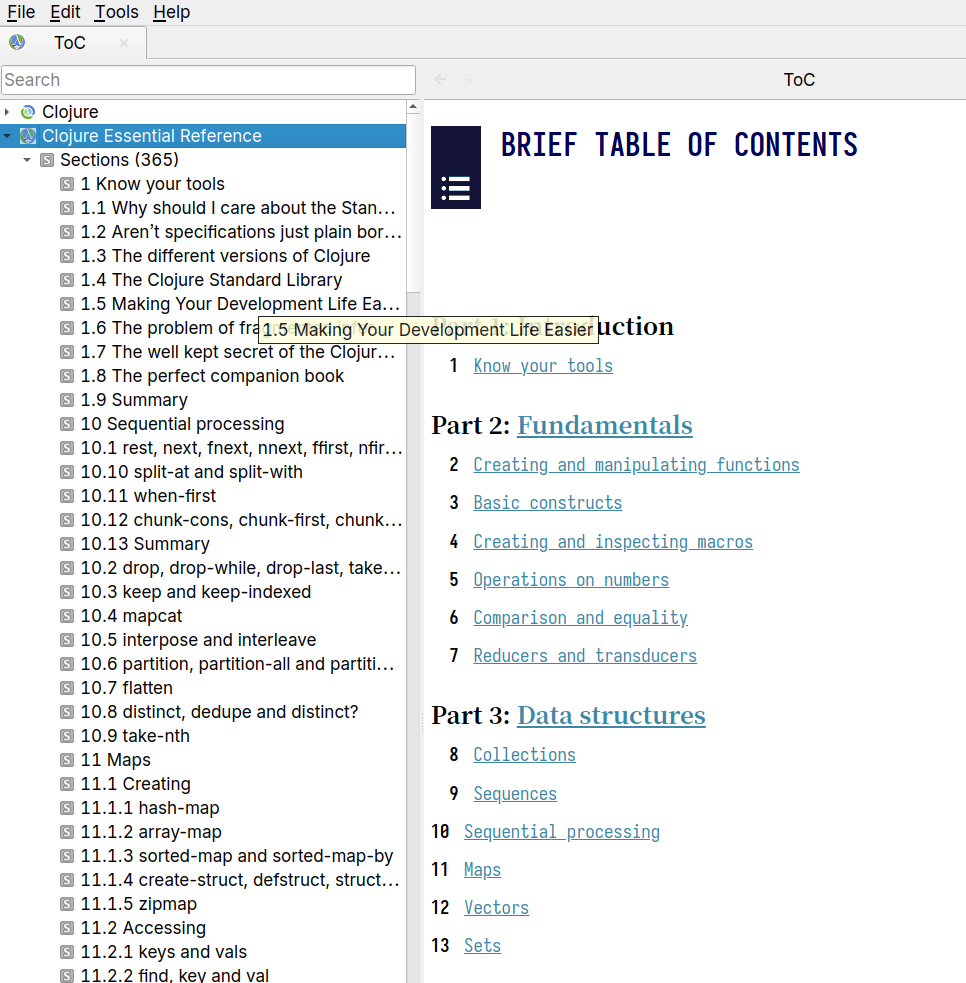Collapse the Clojure Essential Reference docset

[7, 136]
